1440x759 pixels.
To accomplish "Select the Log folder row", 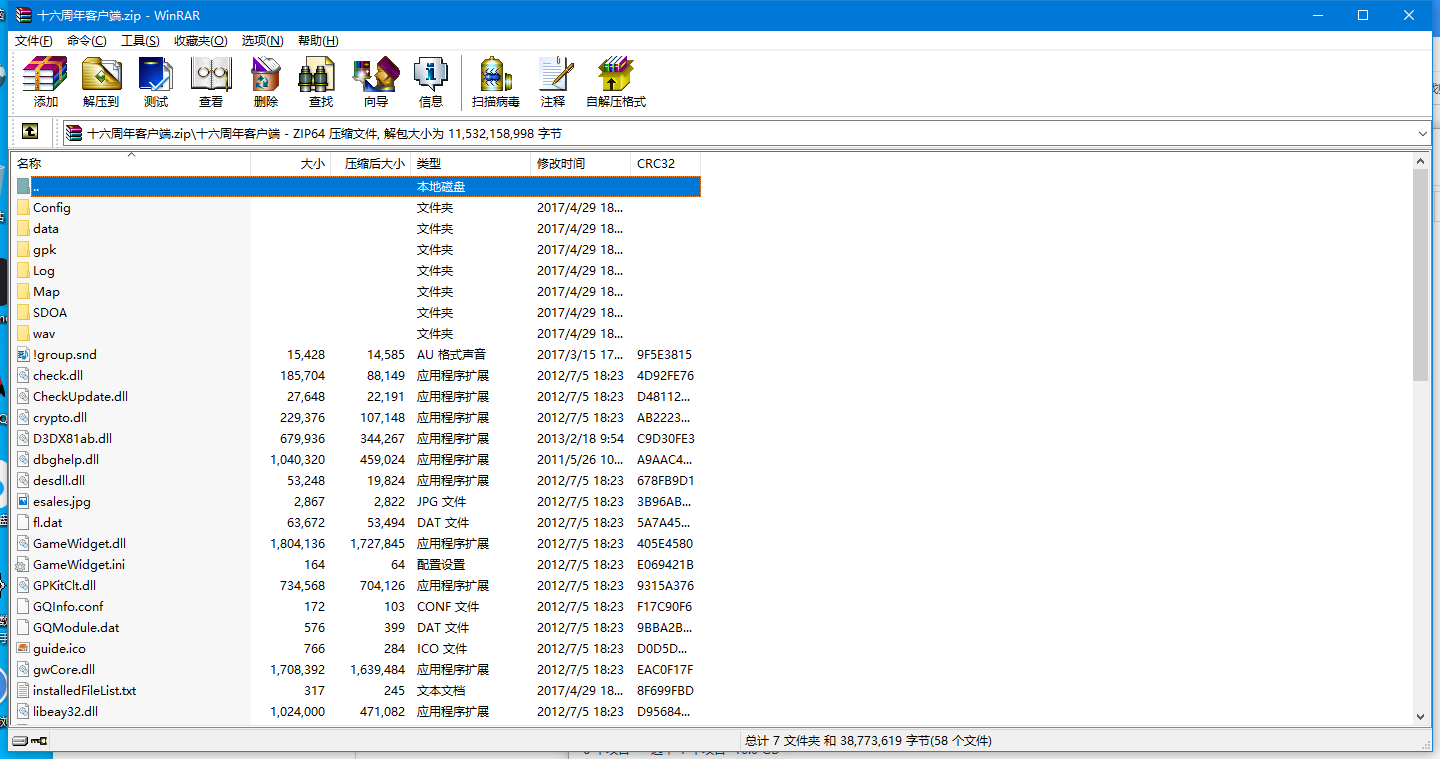I will point(357,271).
